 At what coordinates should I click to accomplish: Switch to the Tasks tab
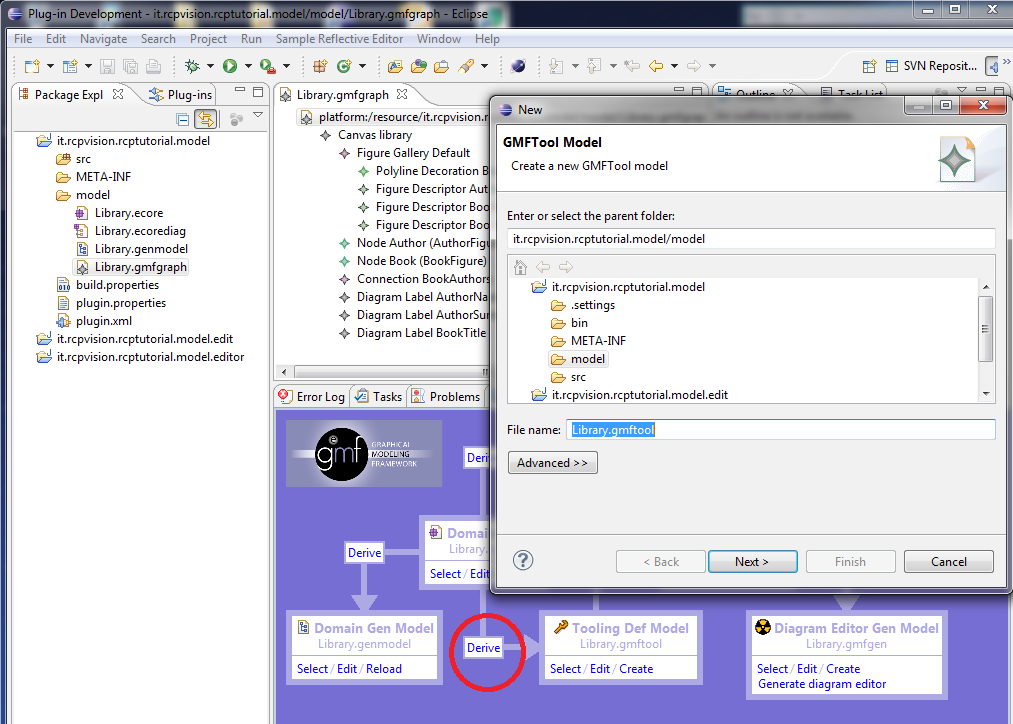379,397
